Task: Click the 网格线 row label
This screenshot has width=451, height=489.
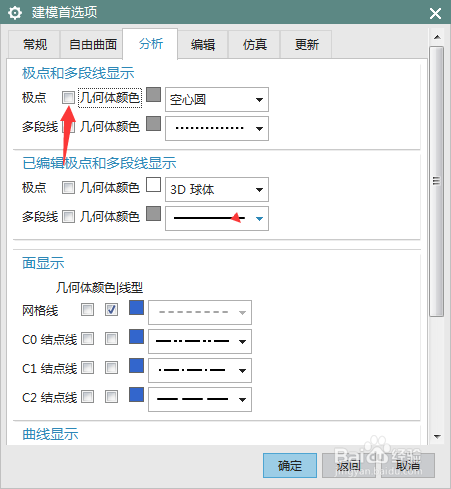Action: (x=40, y=311)
